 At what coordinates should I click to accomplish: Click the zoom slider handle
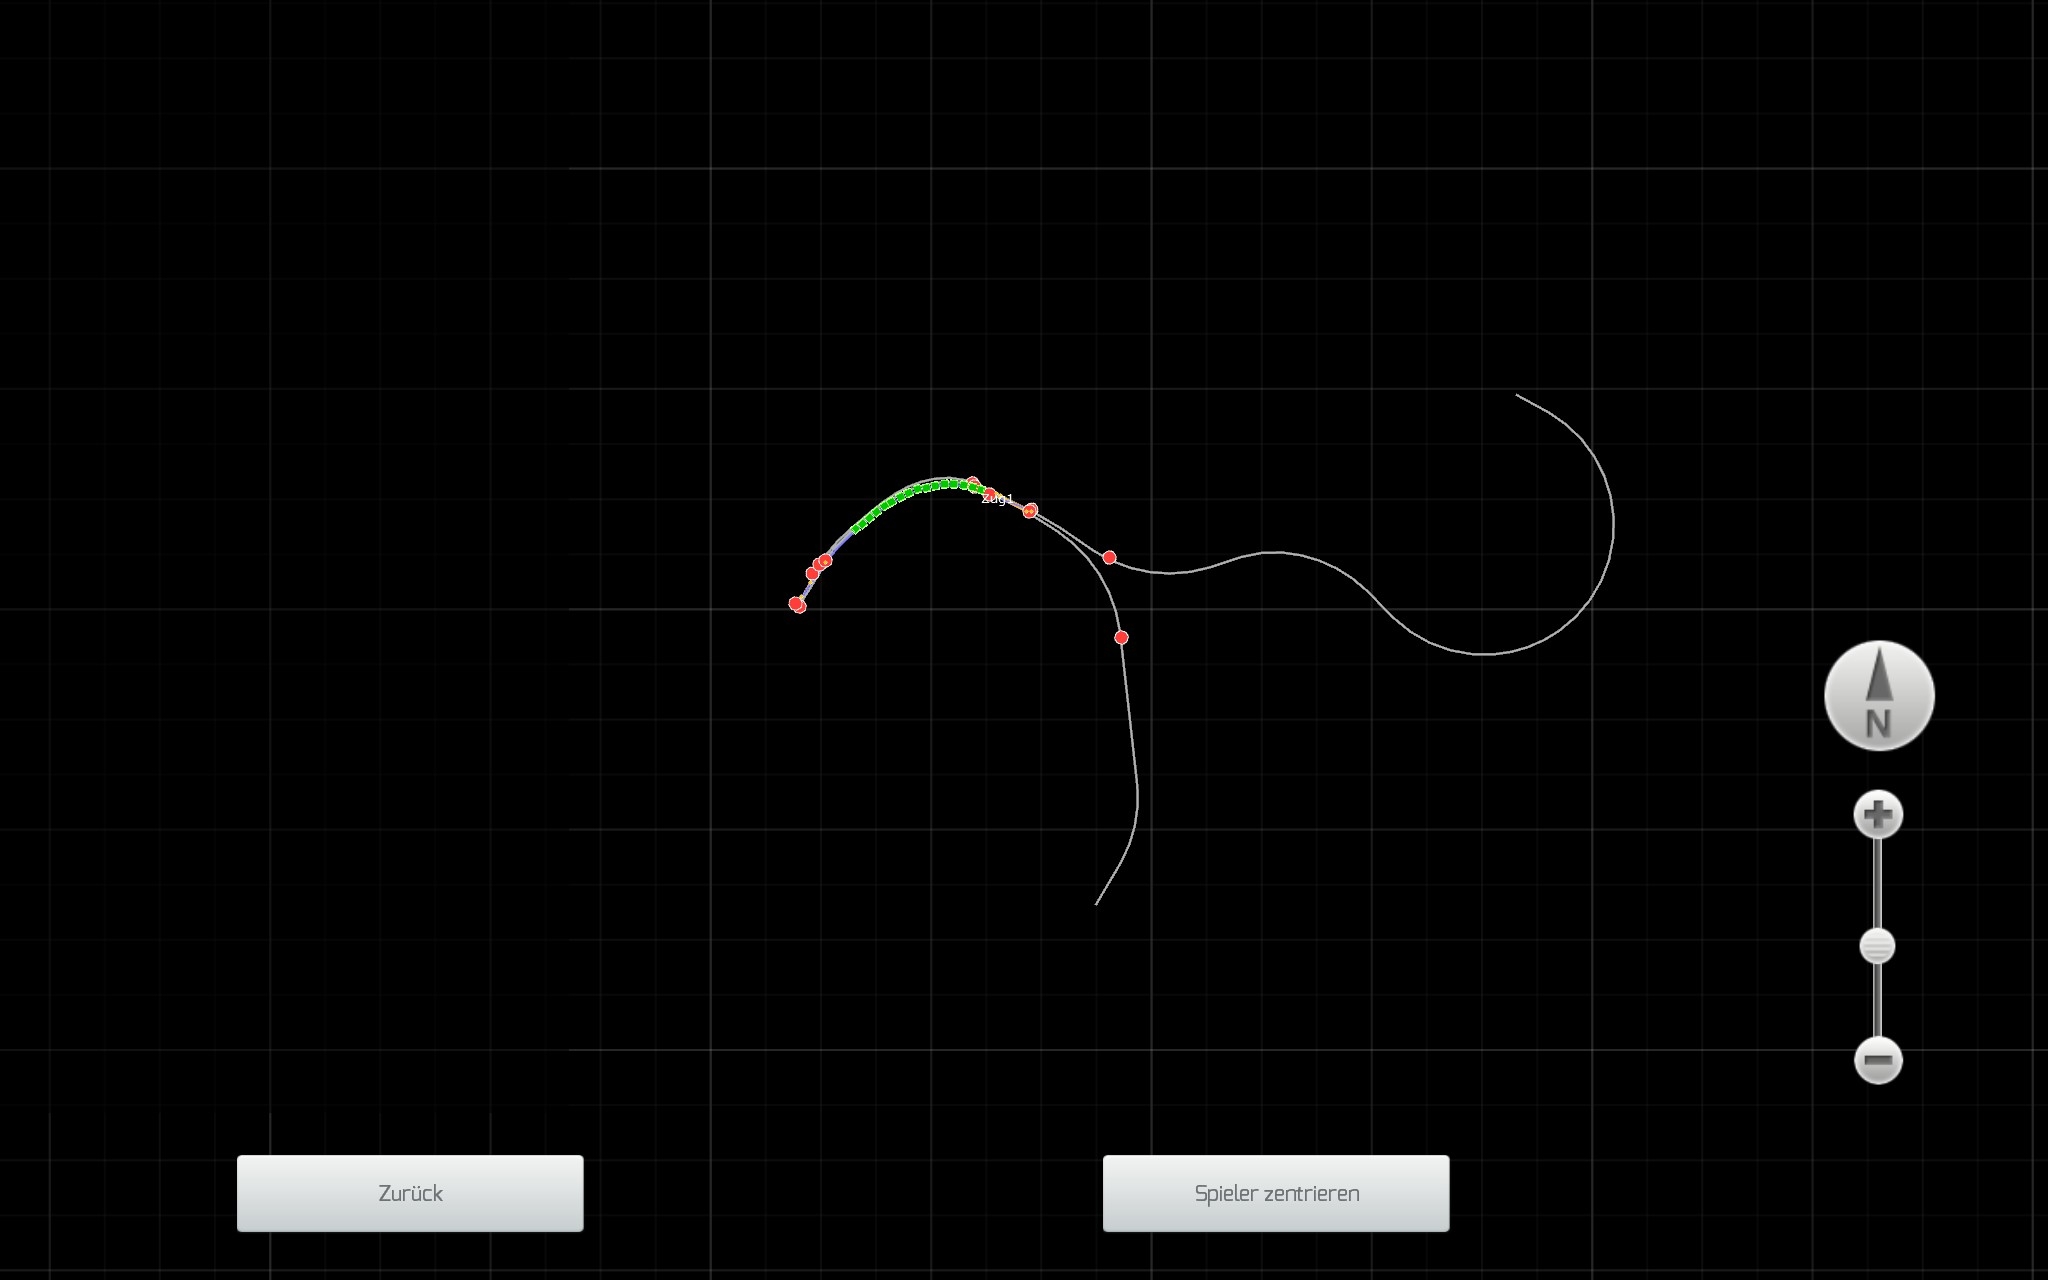coord(1877,946)
